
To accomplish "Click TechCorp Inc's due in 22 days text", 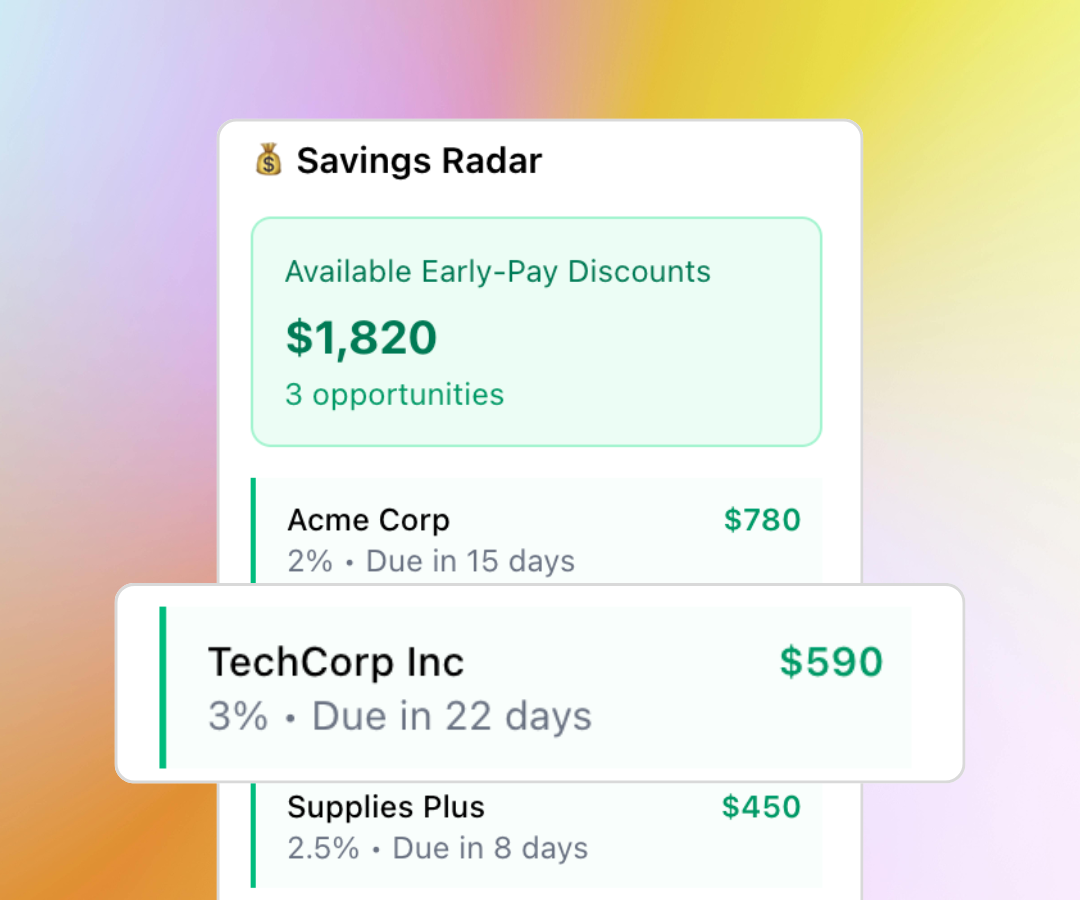I will (450, 716).
